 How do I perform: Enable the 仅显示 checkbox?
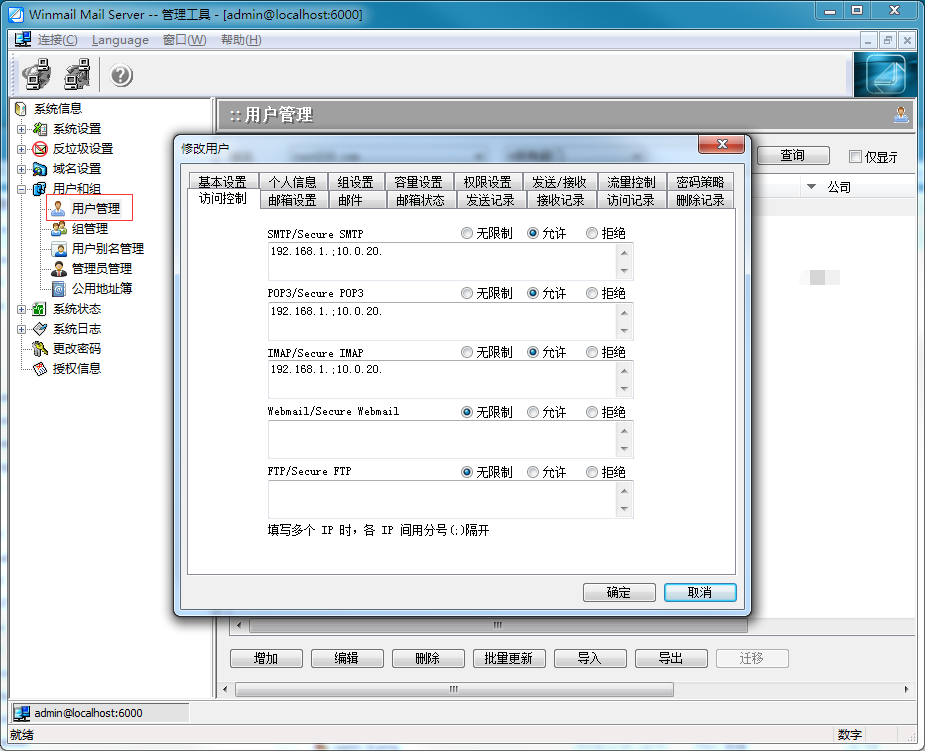(855, 157)
